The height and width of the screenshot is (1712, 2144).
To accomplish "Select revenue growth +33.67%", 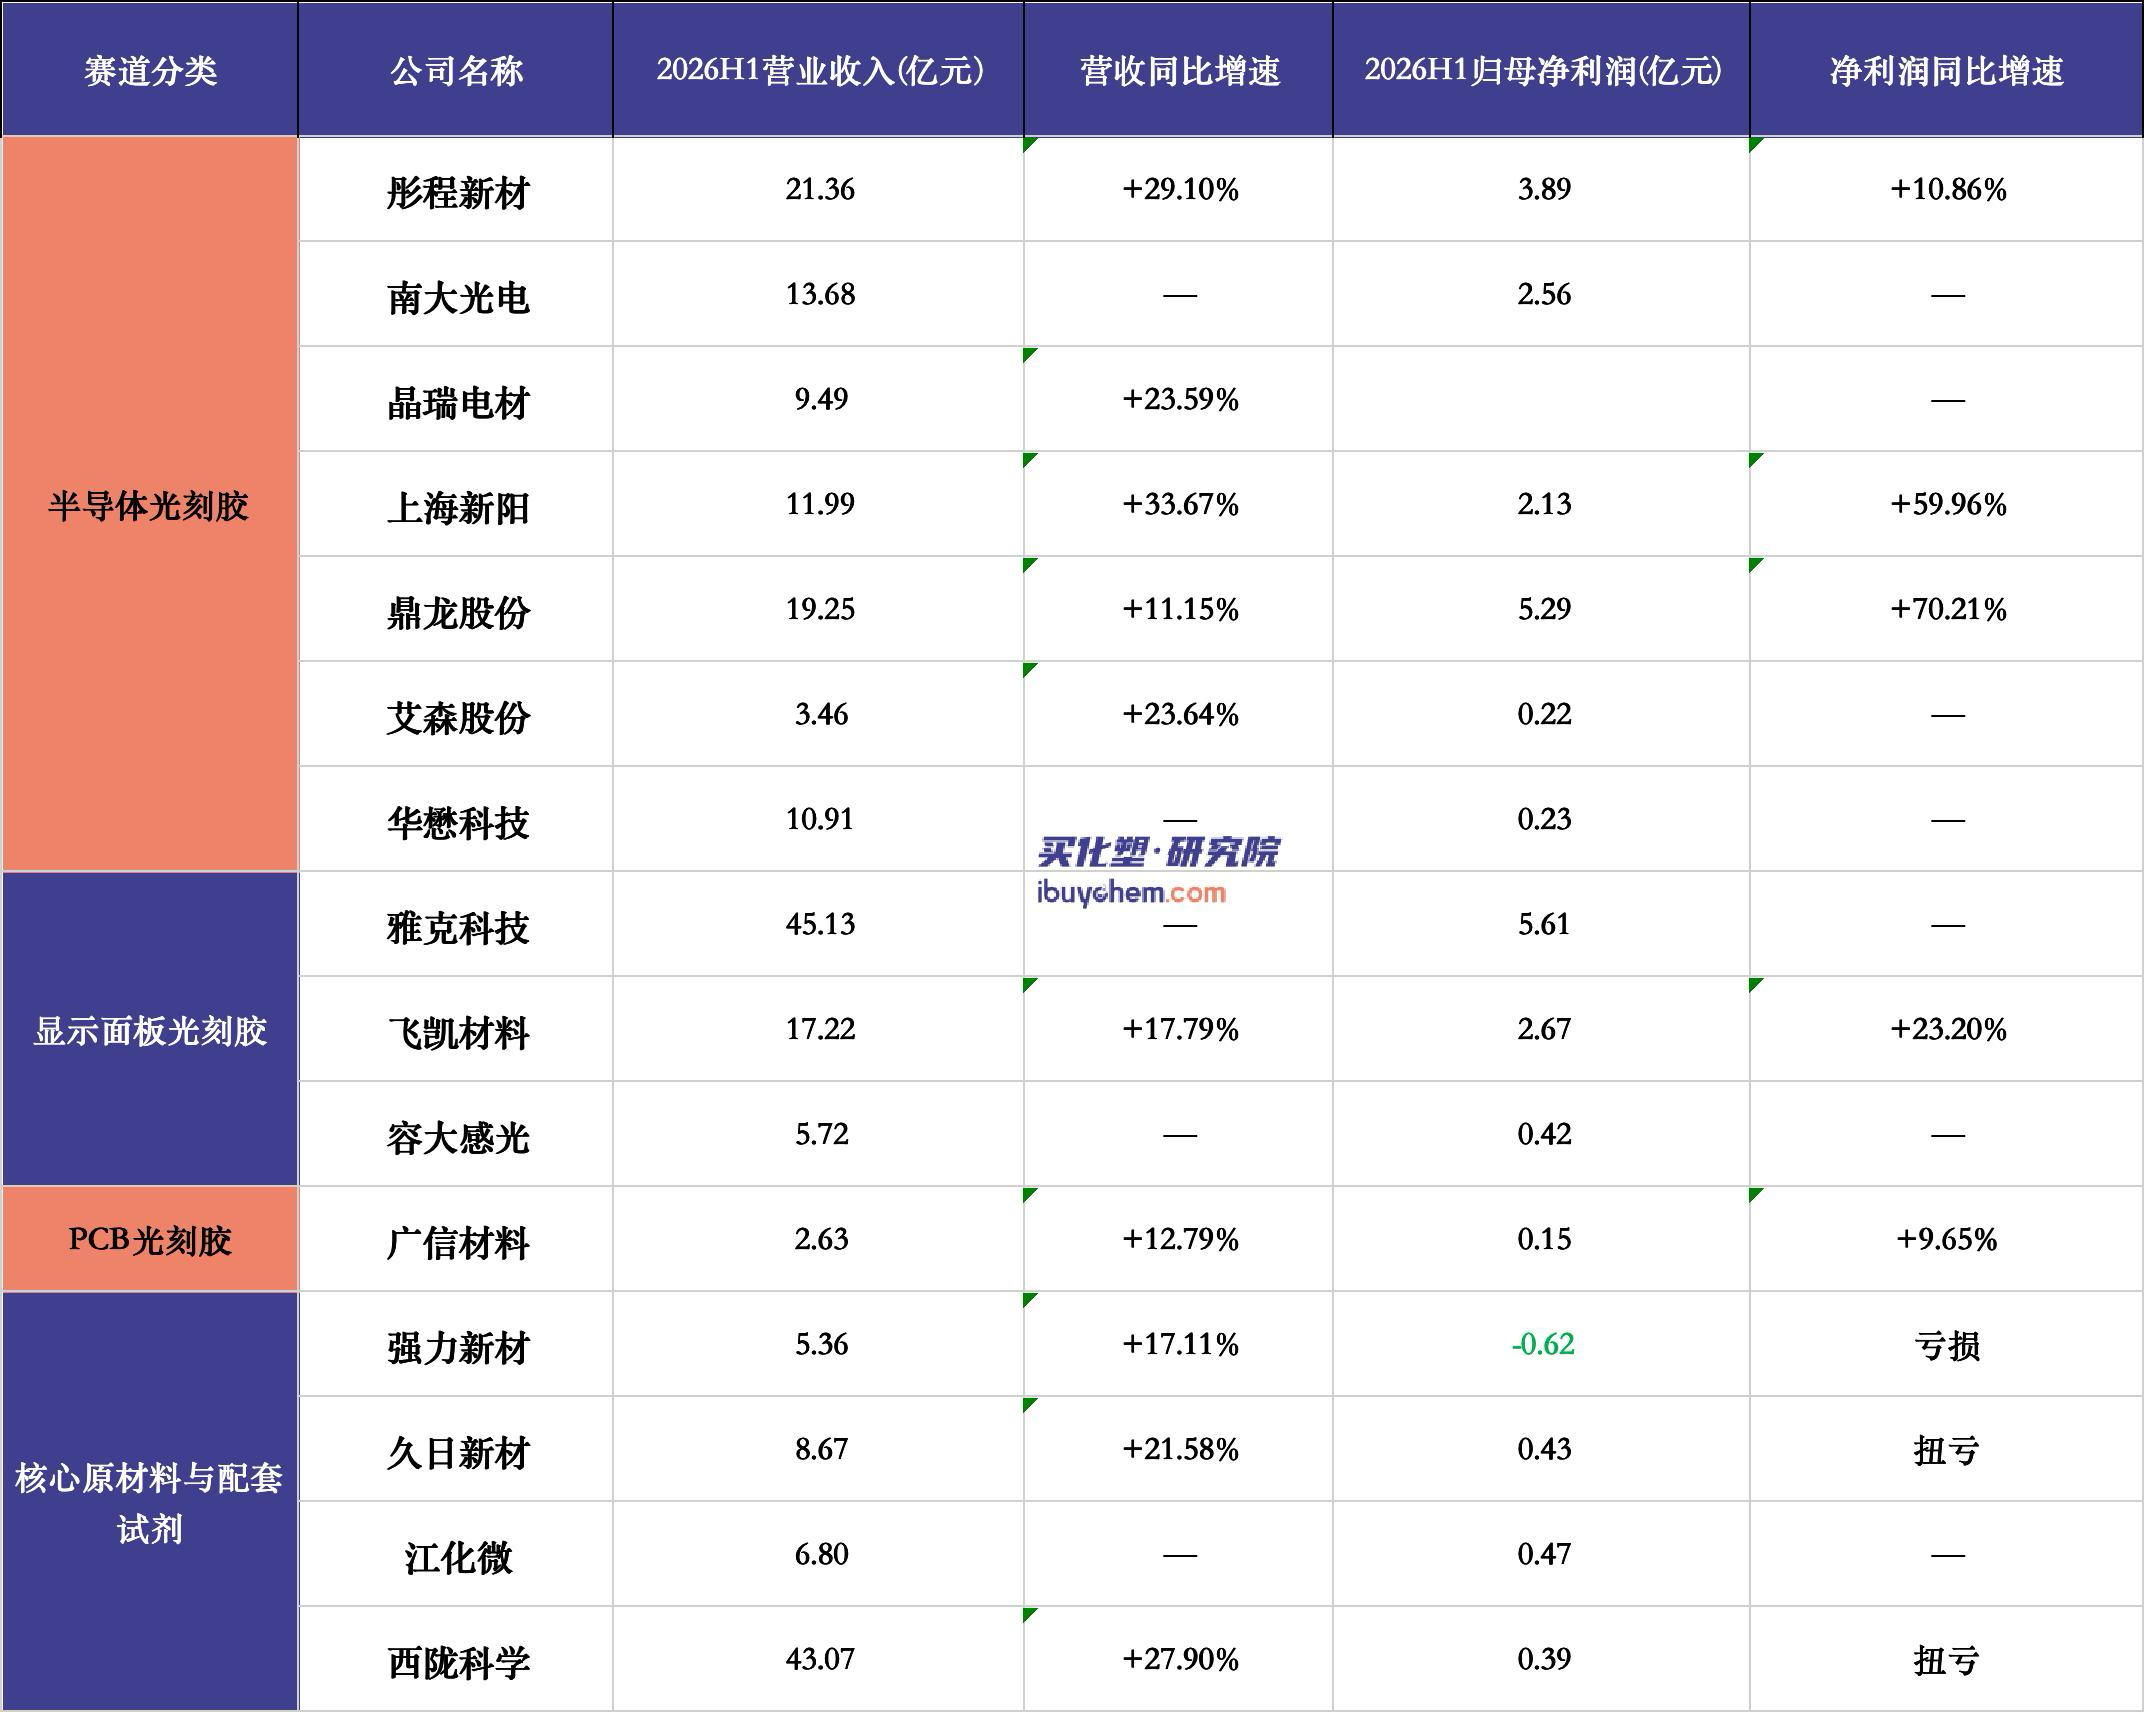I will click(1180, 504).
